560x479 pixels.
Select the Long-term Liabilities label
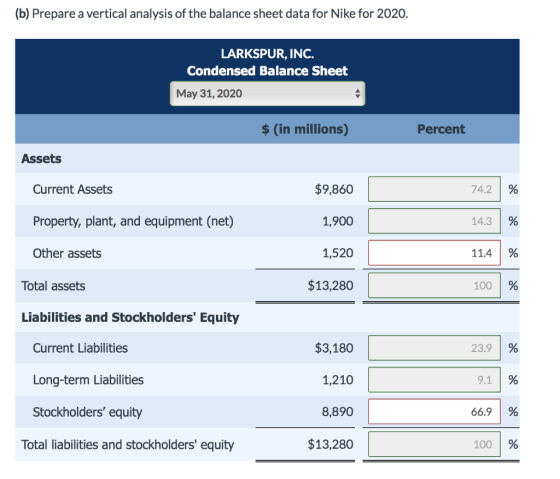tap(88, 380)
